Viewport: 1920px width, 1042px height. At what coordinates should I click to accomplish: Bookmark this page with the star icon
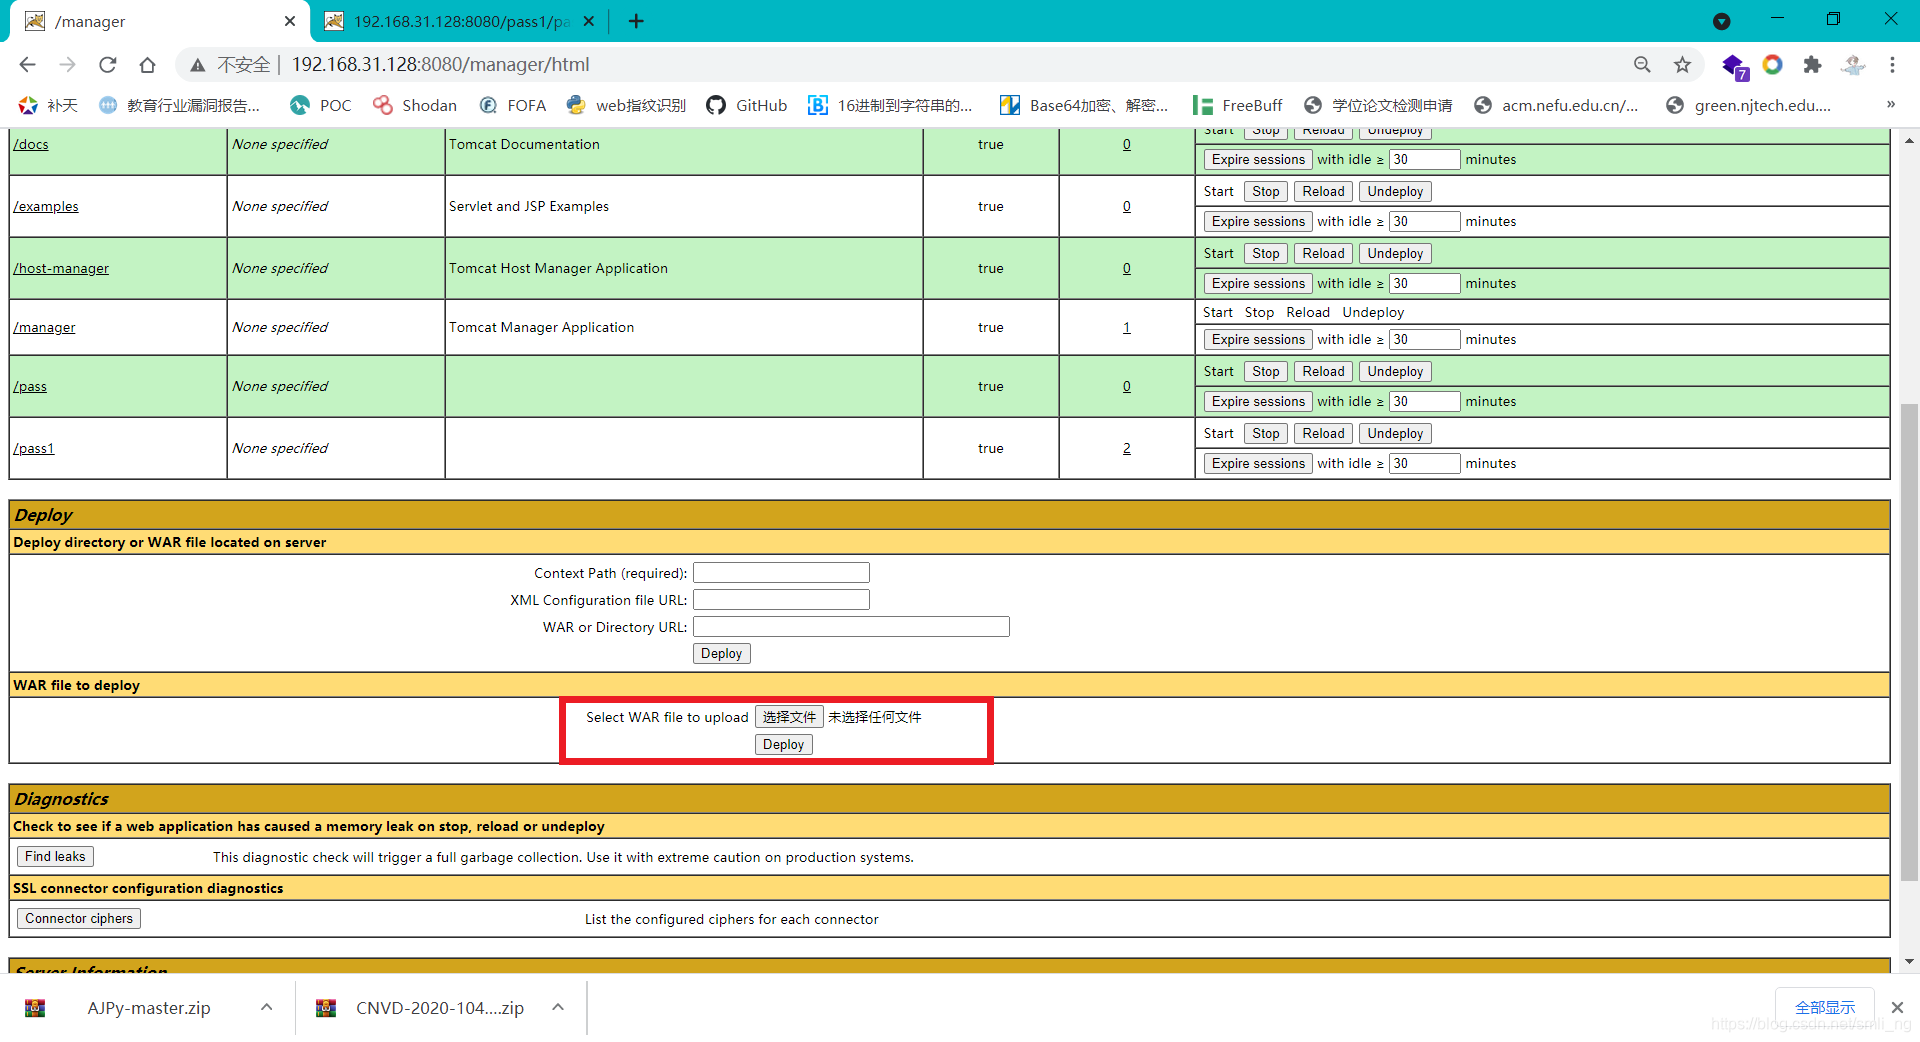1683,65
